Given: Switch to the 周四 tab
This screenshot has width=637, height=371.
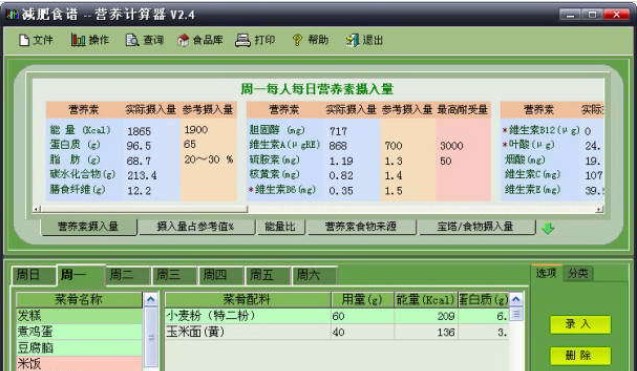Looking at the screenshot, I should [221, 276].
